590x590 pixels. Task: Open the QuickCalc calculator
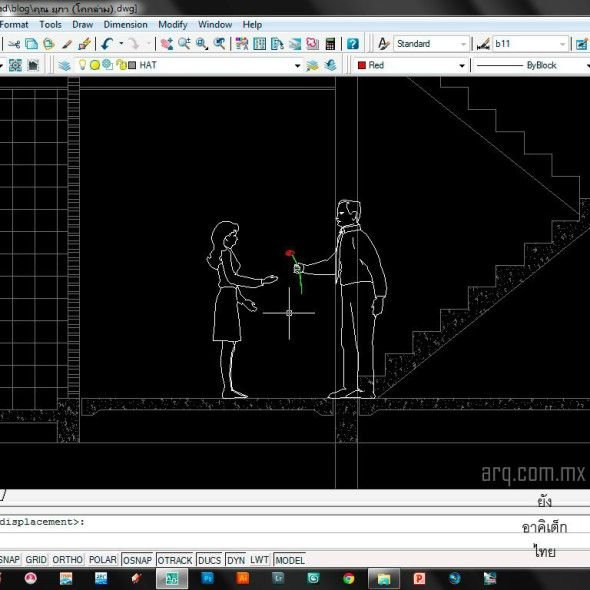tap(330, 44)
